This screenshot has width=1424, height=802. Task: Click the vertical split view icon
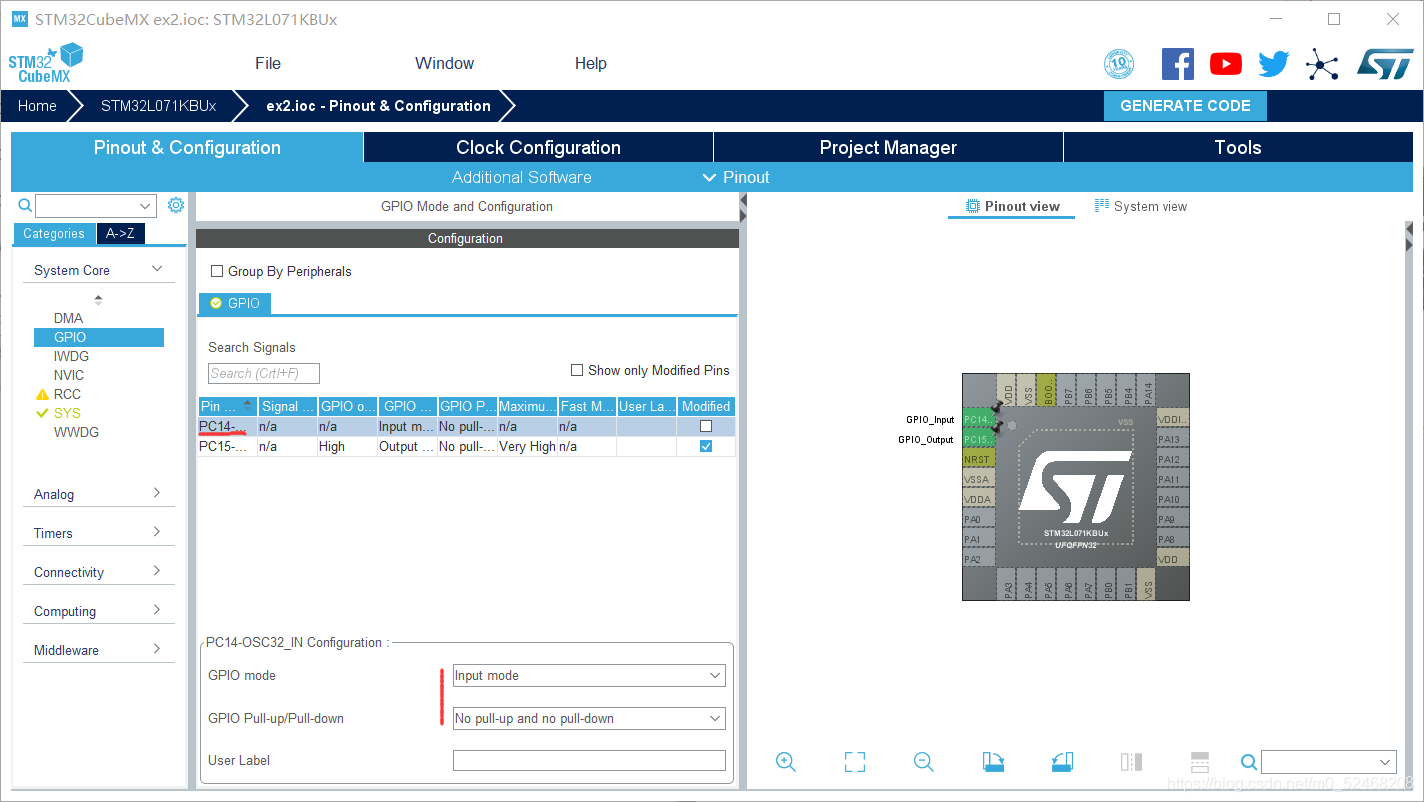(1131, 762)
